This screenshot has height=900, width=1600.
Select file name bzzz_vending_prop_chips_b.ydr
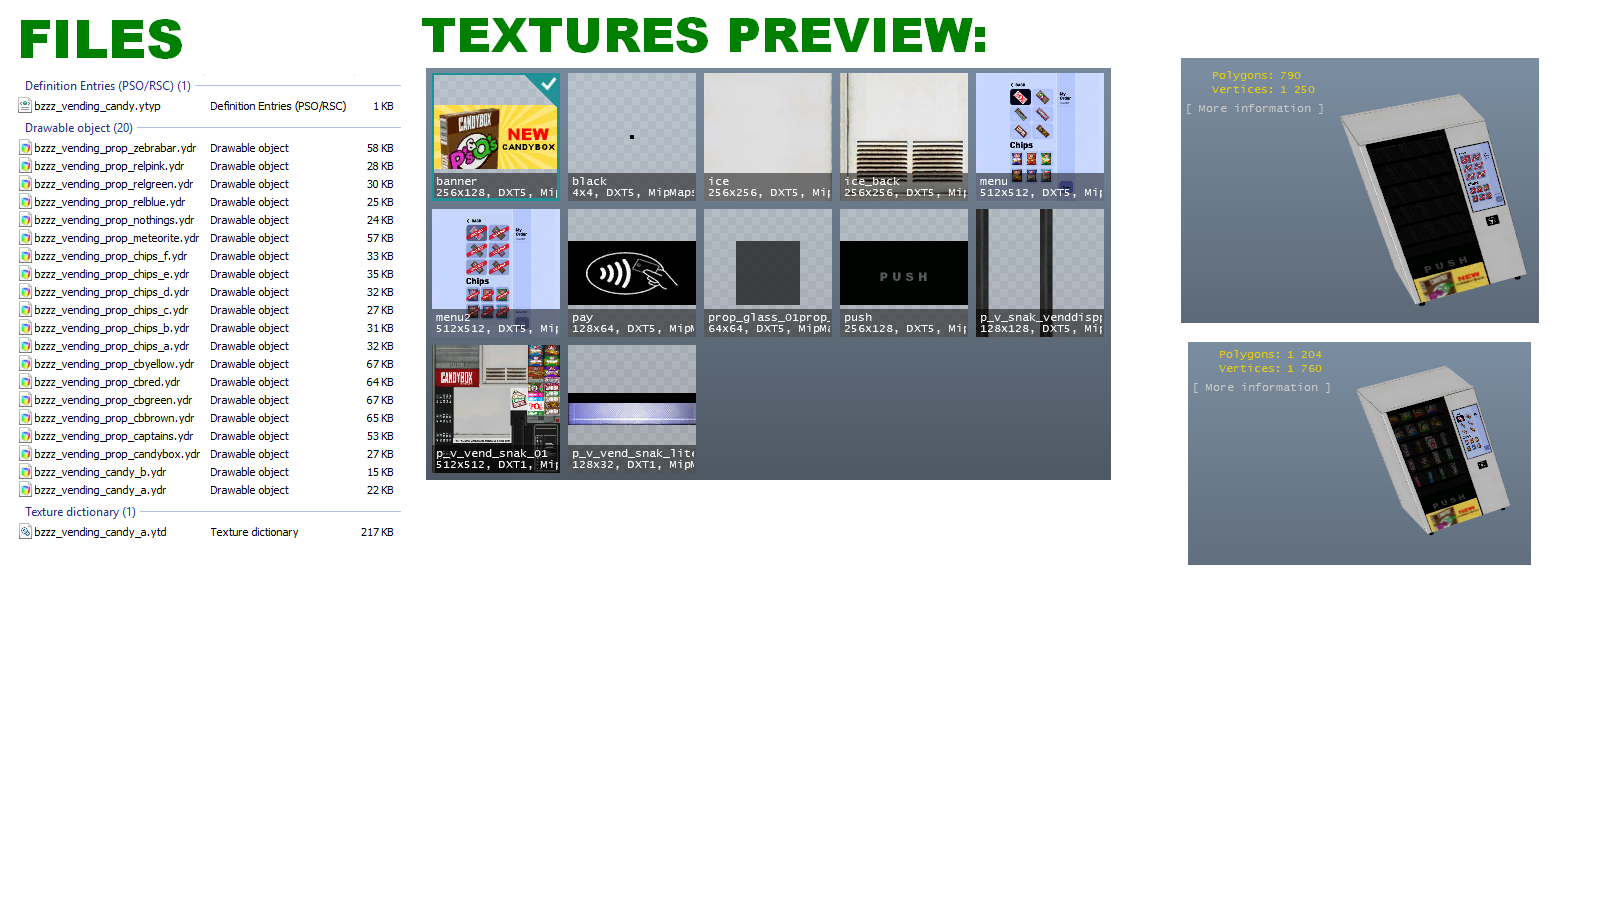click(111, 328)
